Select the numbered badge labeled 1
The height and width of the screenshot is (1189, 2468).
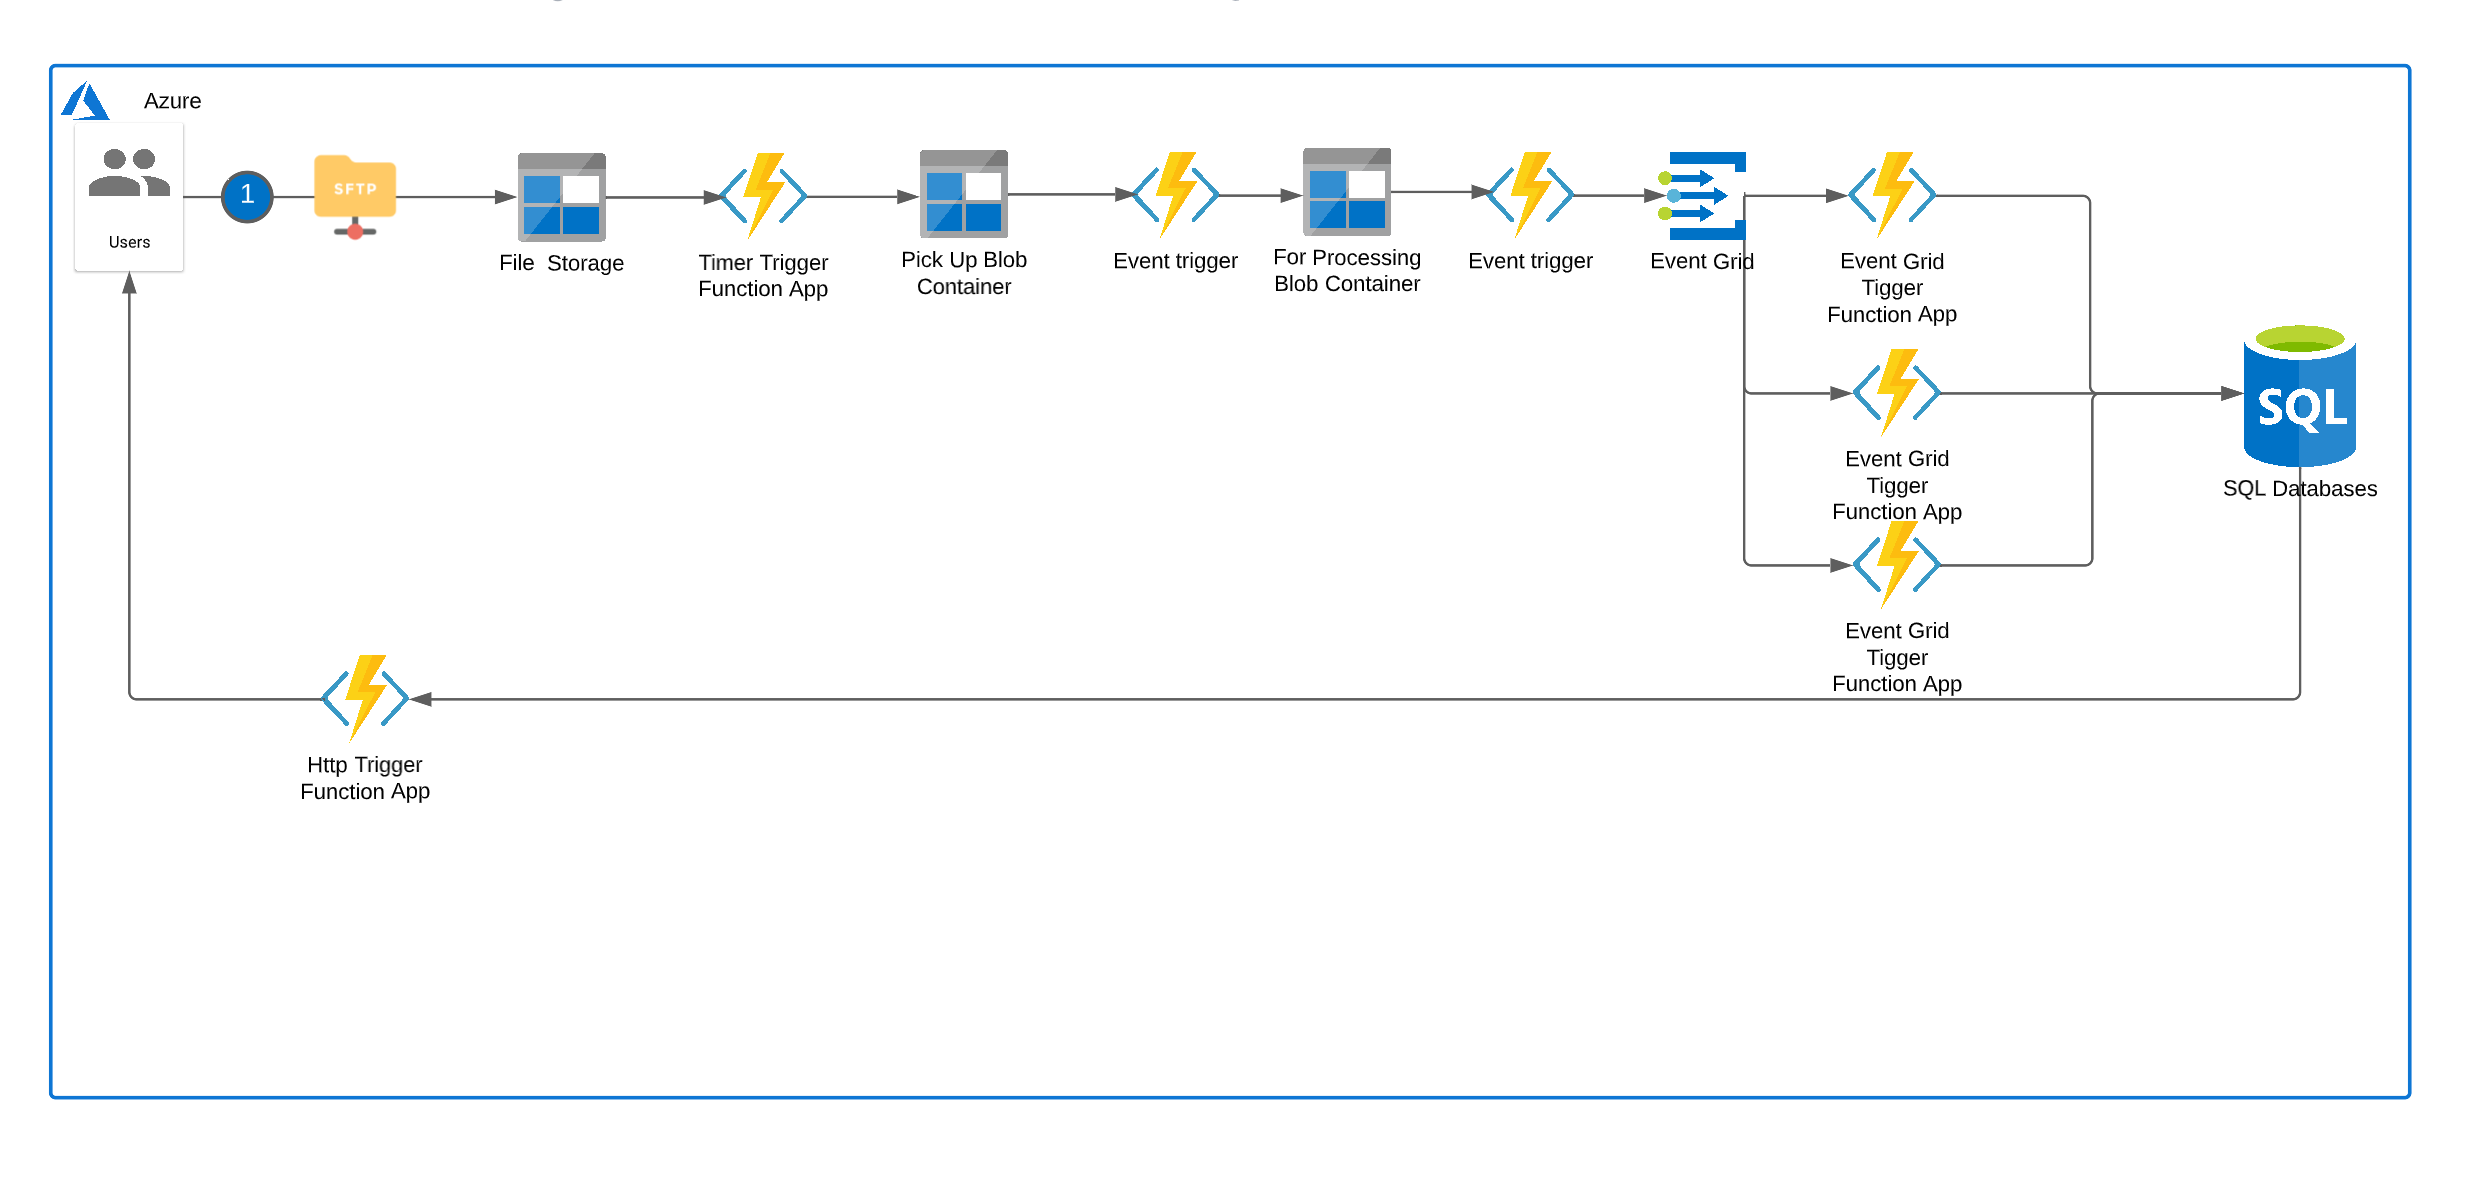(247, 197)
